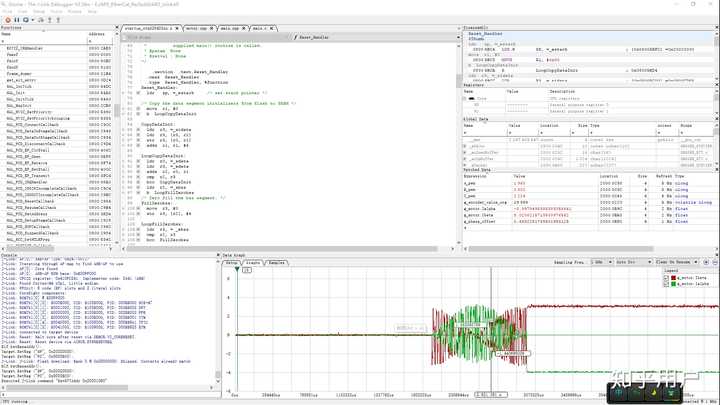Switch to the Setup tab in Data Graph
Image resolution: width=720 pixels, height=405 pixels.
pyautogui.click(x=231, y=261)
